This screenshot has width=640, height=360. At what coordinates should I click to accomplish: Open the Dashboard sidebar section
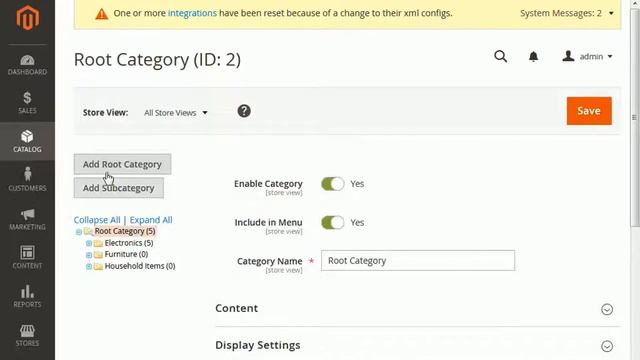(x=27, y=65)
